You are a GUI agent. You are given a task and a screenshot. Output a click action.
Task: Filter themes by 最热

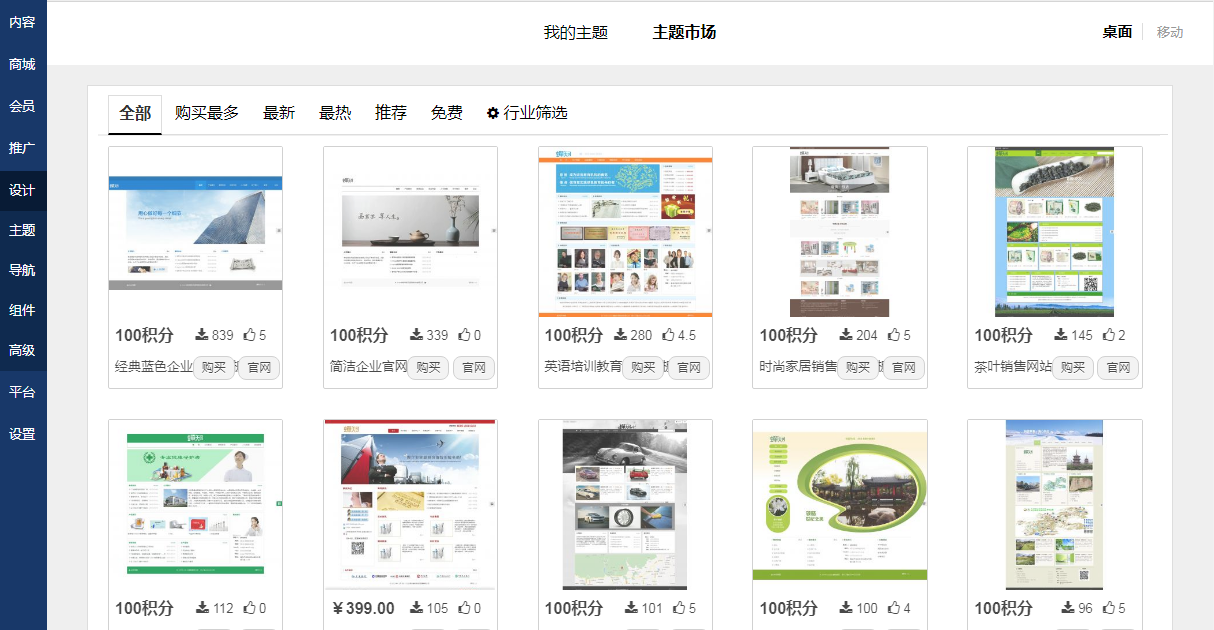pyautogui.click(x=335, y=113)
